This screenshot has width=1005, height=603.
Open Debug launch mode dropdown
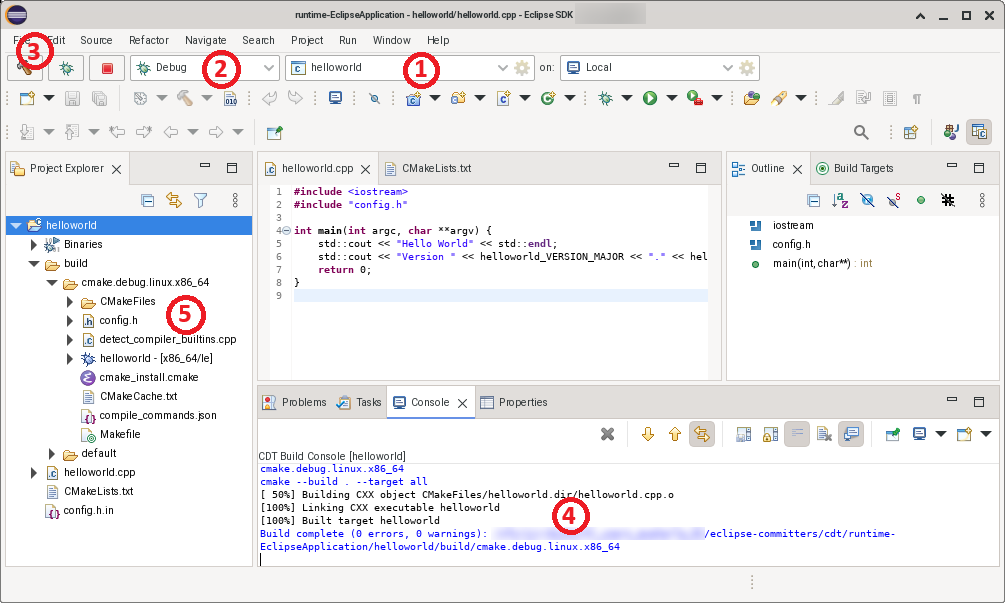269,67
